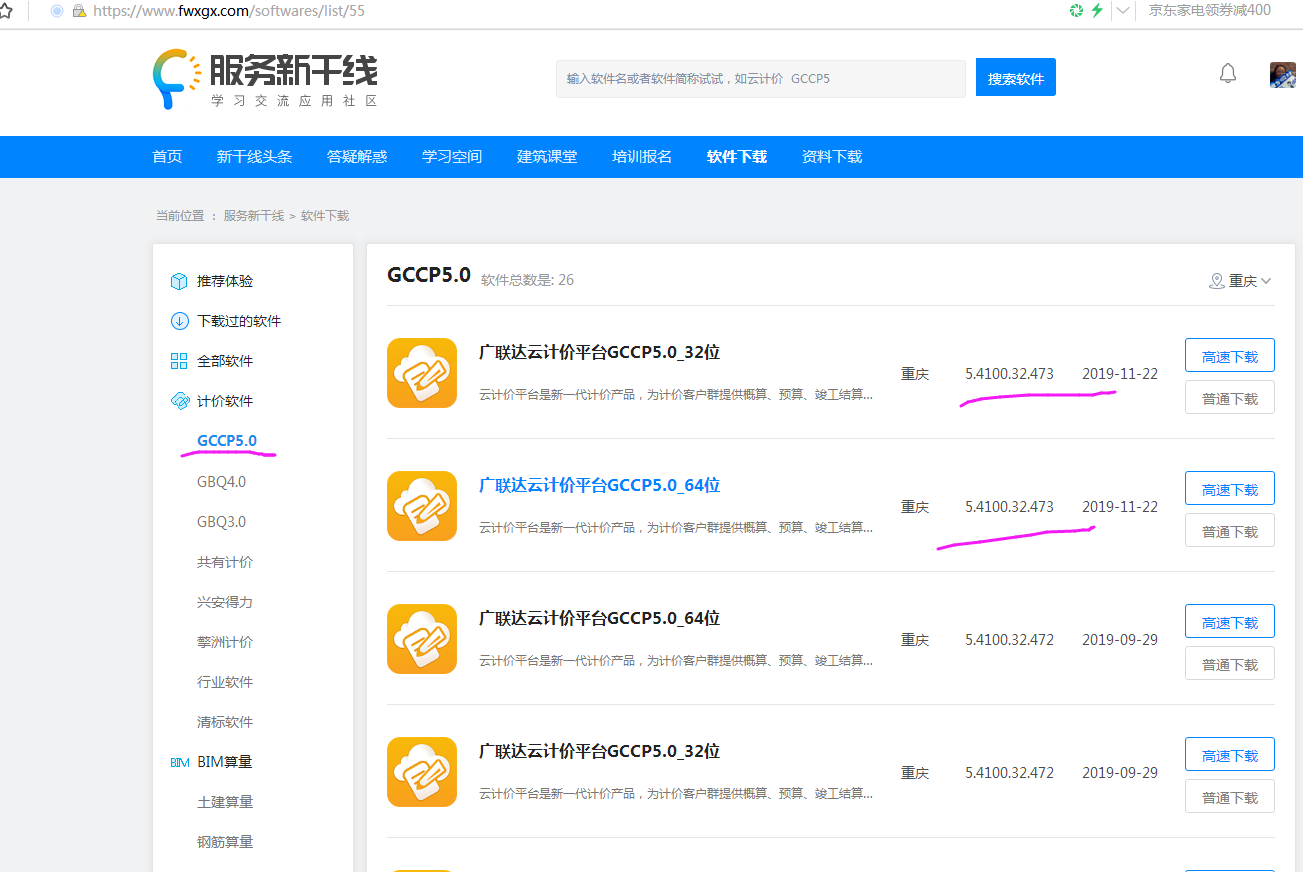Click the location pin icon beside 重庆
The image size is (1303, 872).
point(1217,281)
